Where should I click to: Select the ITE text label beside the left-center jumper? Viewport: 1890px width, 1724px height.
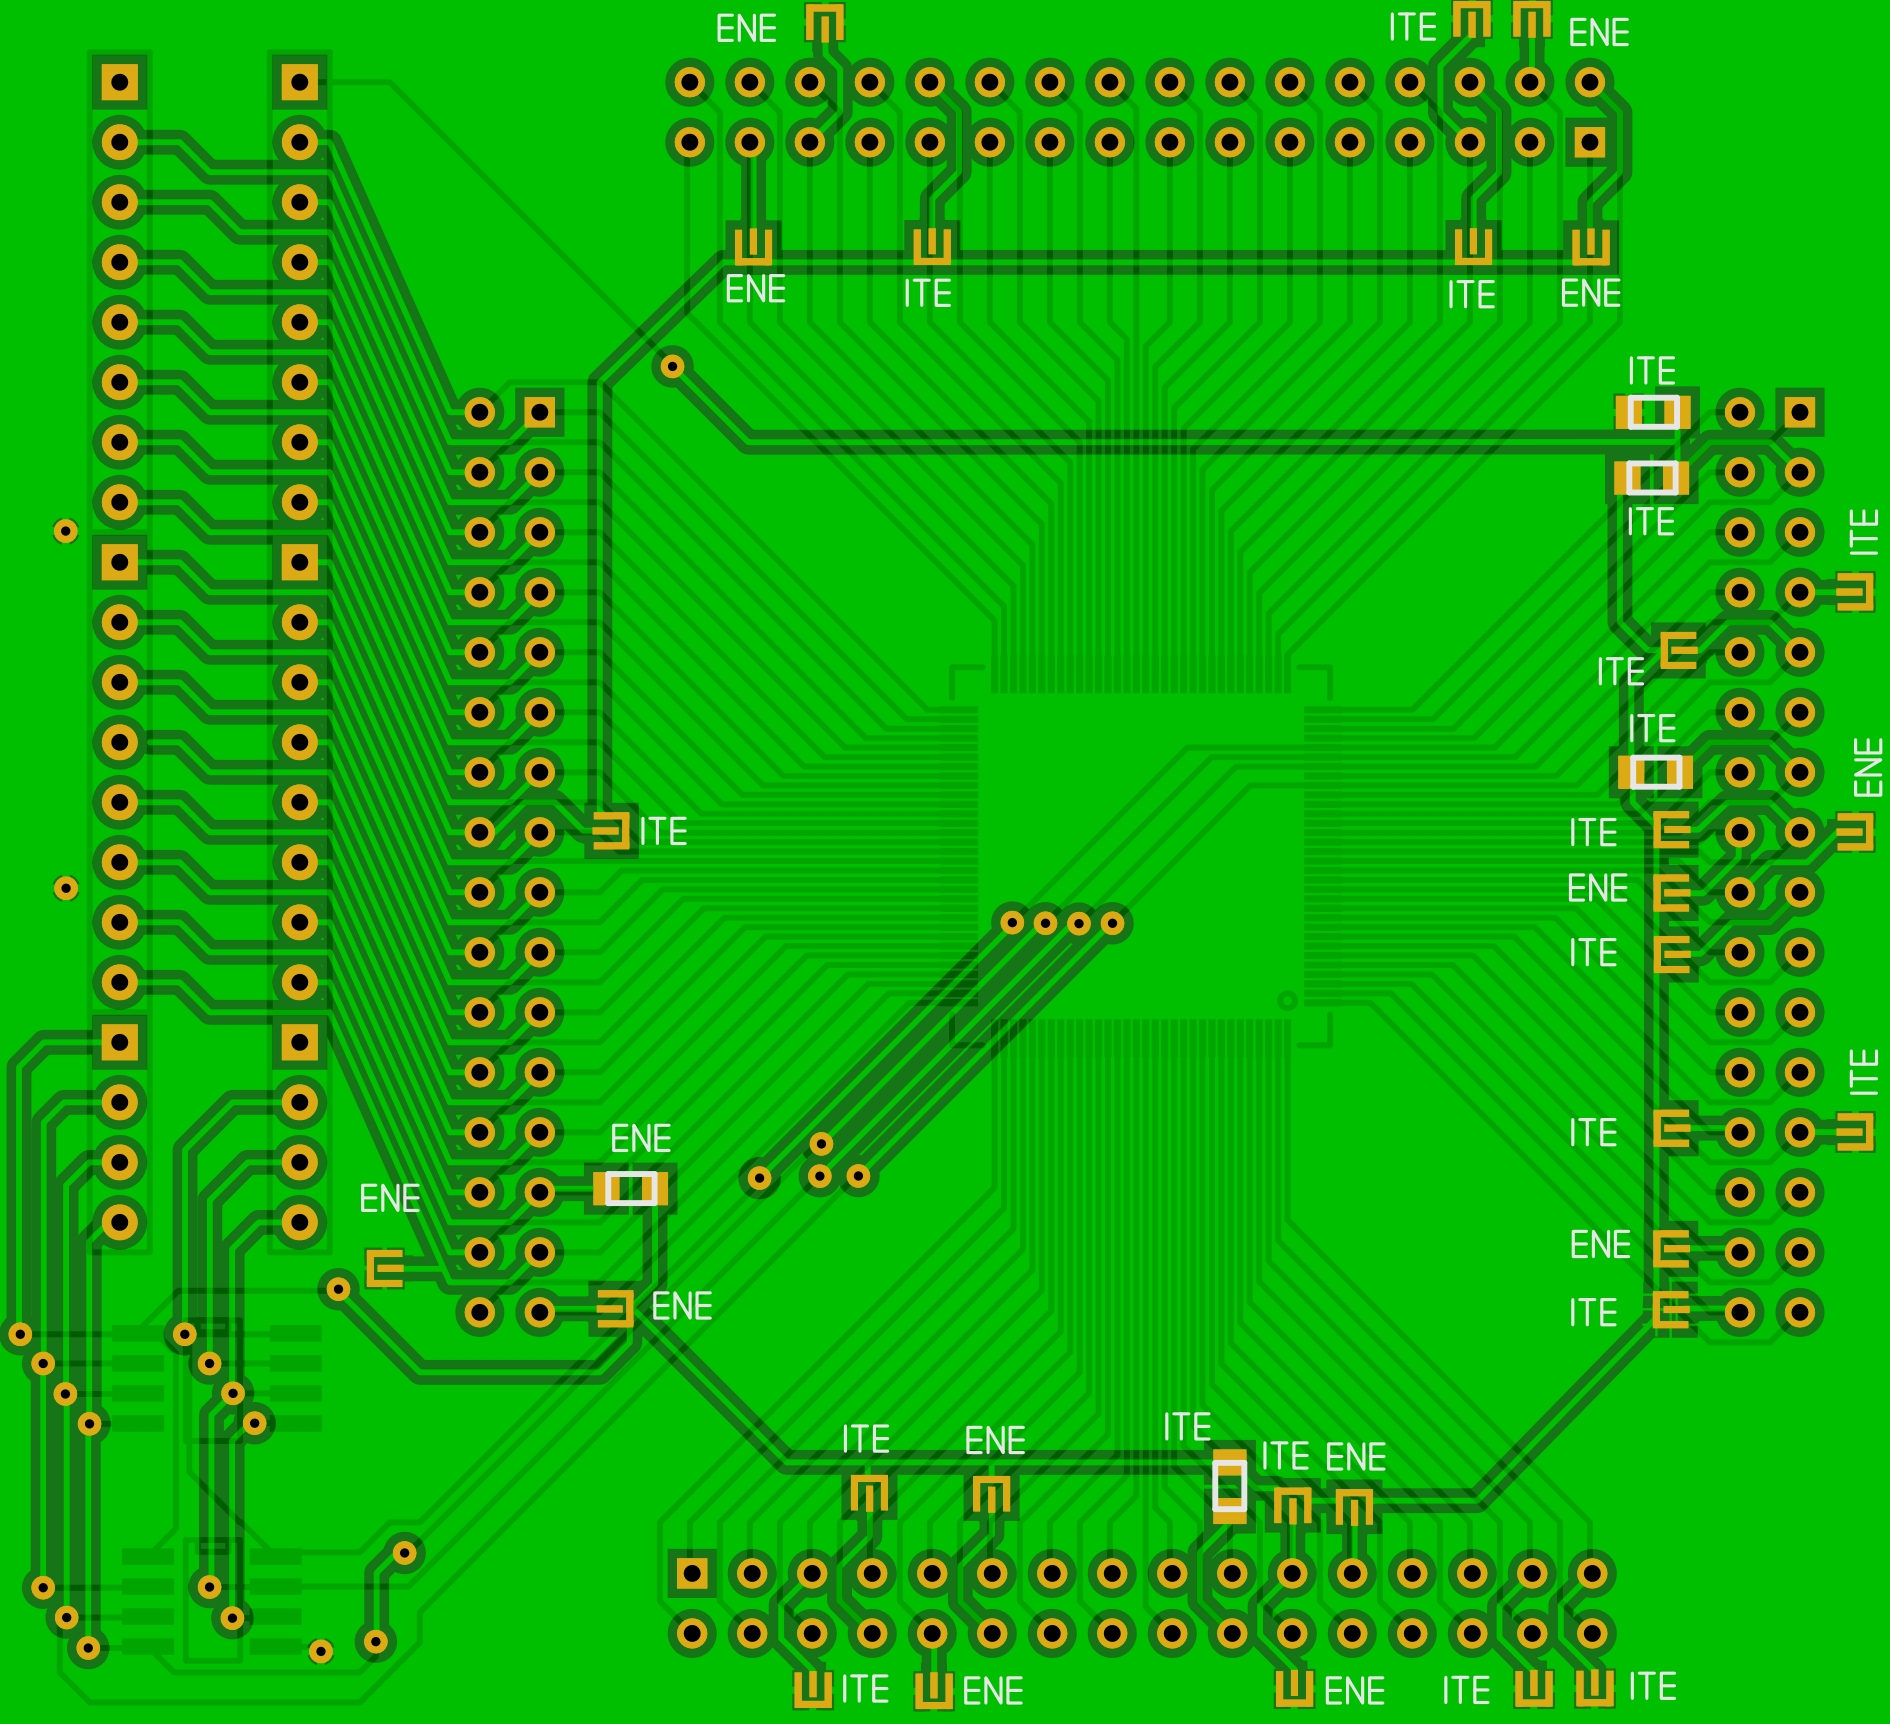point(663,832)
